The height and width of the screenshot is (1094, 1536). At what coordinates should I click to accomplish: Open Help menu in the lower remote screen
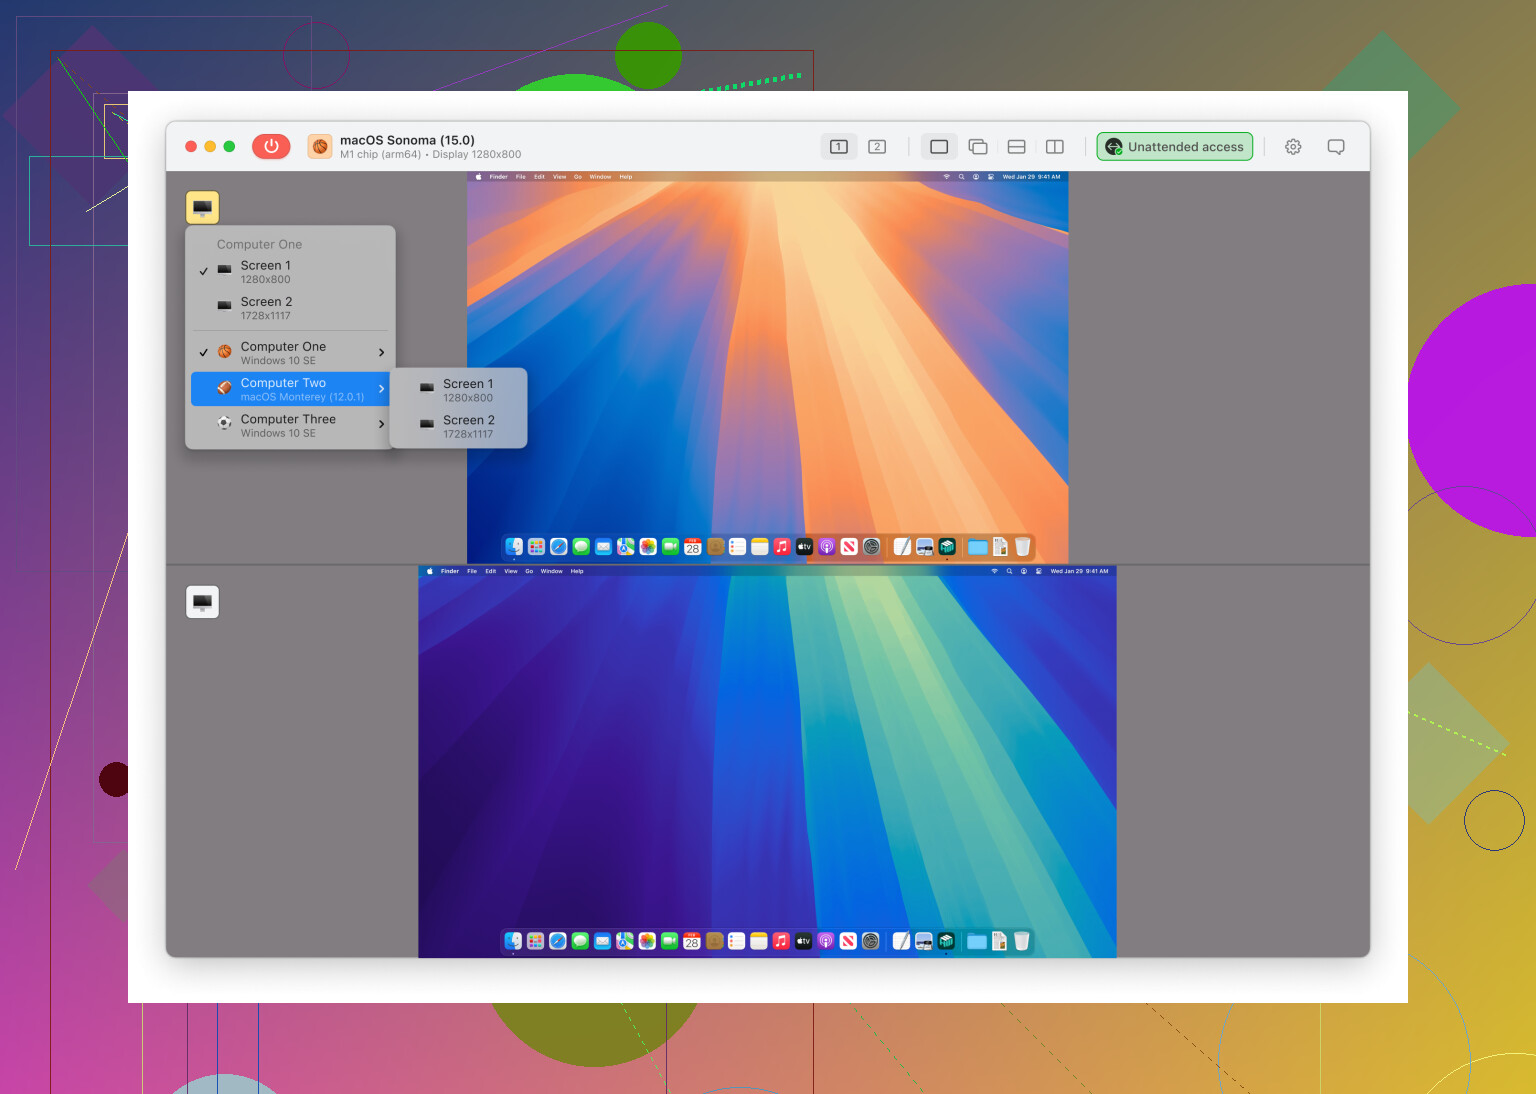577,571
